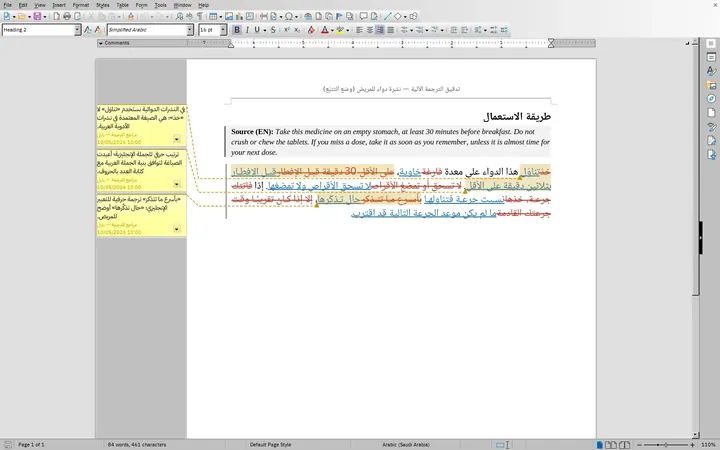This screenshot has height=450, width=720.
Task: Set Center paragraph alignment
Action: pos(370,30)
